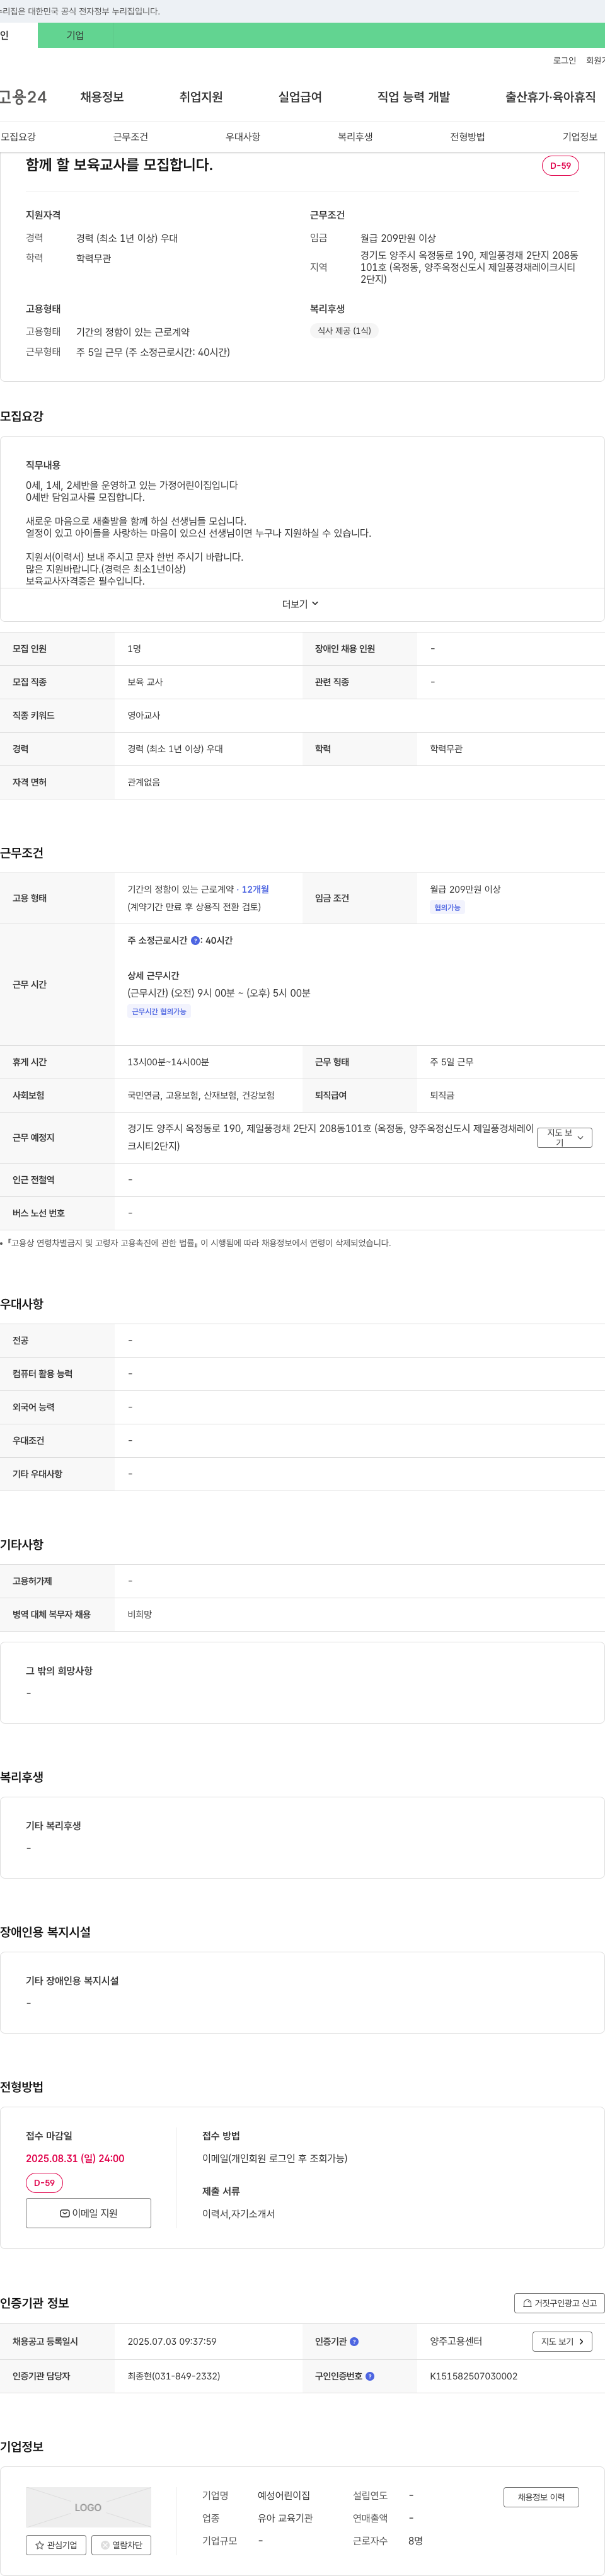Click the break time 13시00분~14시00분
The width and height of the screenshot is (605, 2576).
168,1062
